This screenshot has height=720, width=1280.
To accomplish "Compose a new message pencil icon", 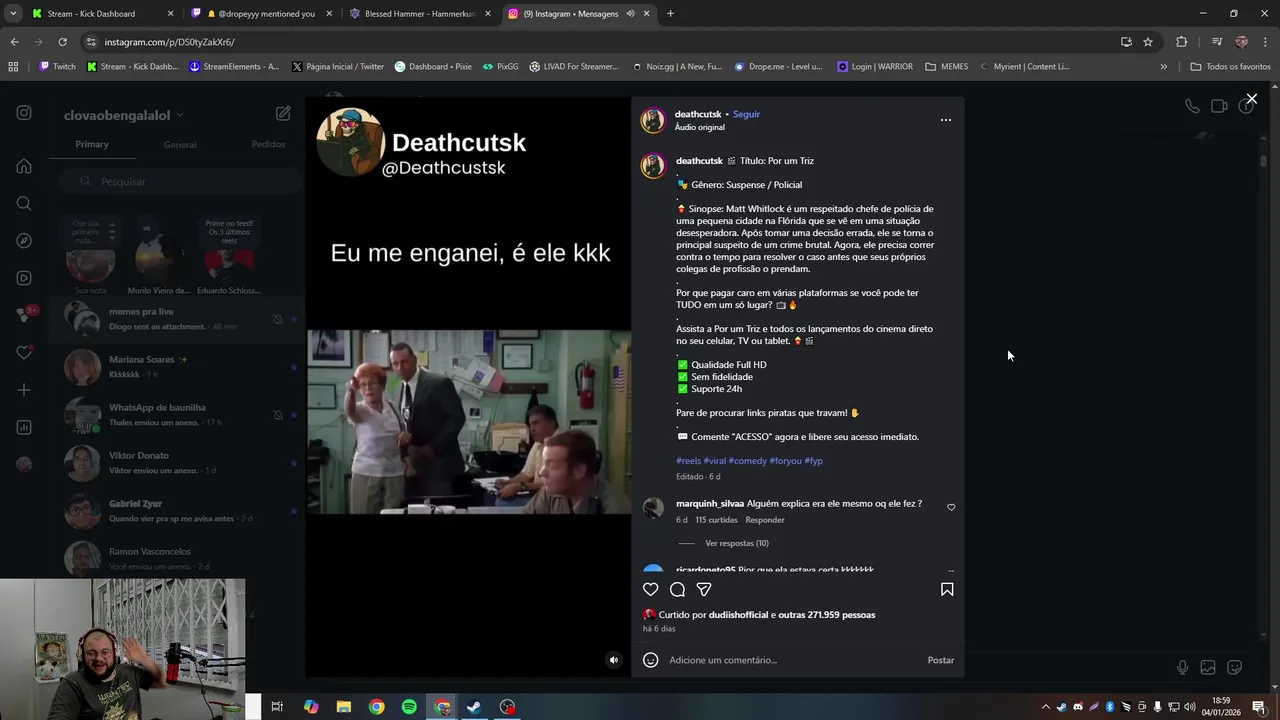I will click(283, 114).
